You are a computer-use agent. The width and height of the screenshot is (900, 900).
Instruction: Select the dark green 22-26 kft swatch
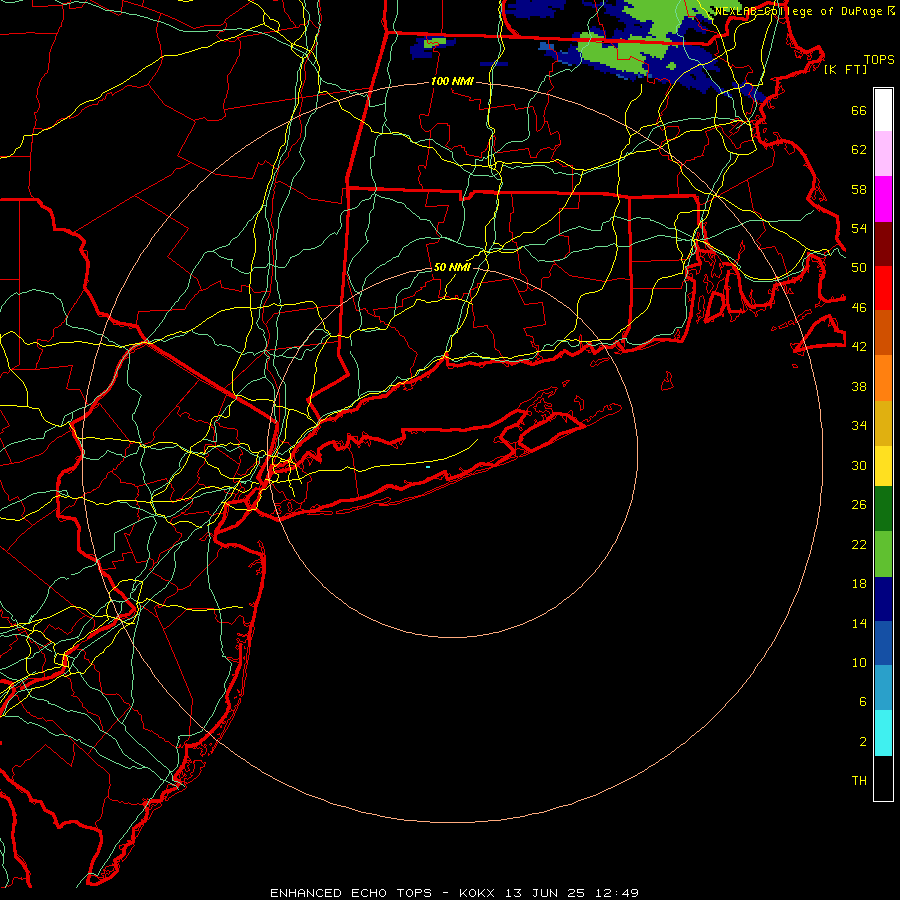click(883, 509)
